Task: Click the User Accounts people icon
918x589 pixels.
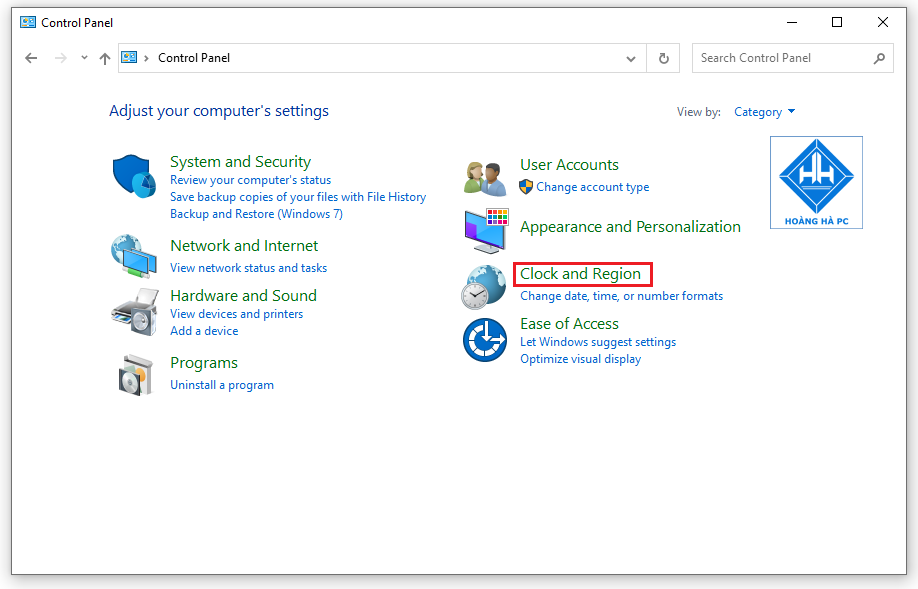Action: 484,175
